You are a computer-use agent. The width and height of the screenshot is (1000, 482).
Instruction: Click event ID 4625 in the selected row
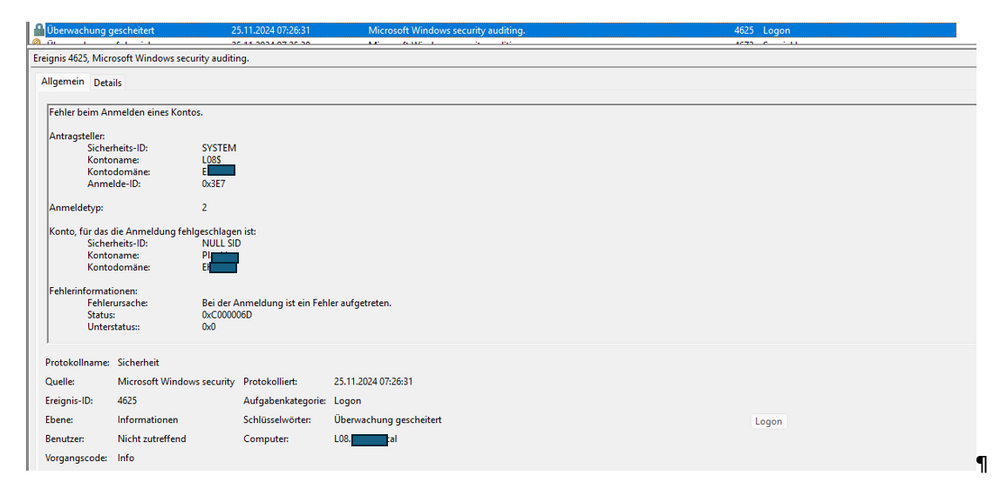point(744,31)
